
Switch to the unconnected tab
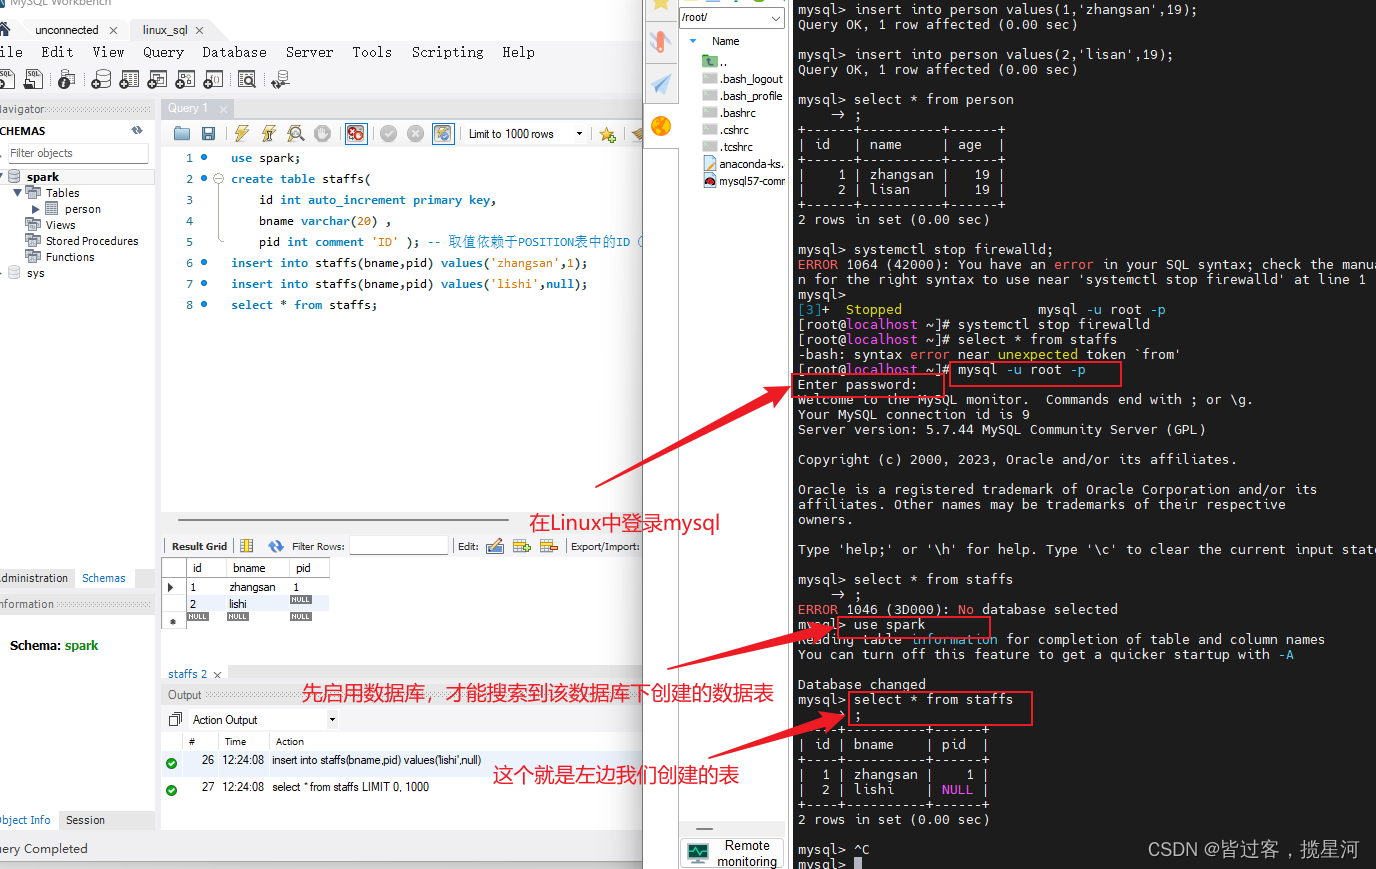coord(66,30)
